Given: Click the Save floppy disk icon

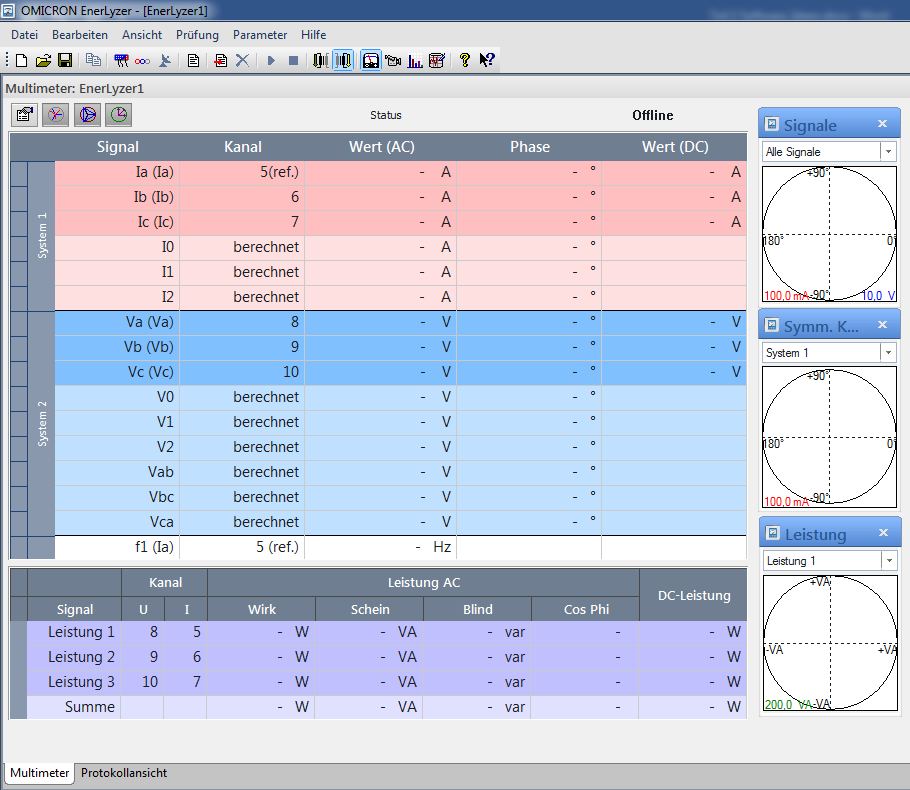Looking at the screenshot, I should [x=65, y=60].
